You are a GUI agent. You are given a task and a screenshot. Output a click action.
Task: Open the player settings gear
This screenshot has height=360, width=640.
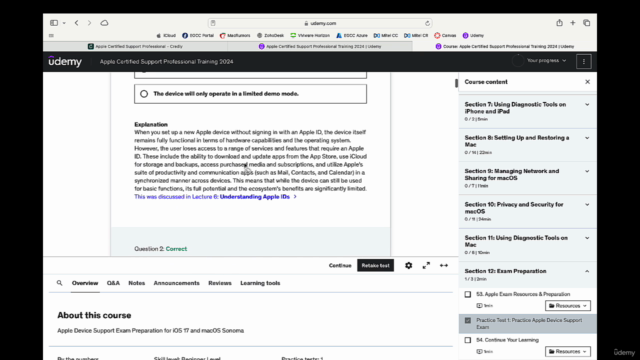[x=409, y=266]
